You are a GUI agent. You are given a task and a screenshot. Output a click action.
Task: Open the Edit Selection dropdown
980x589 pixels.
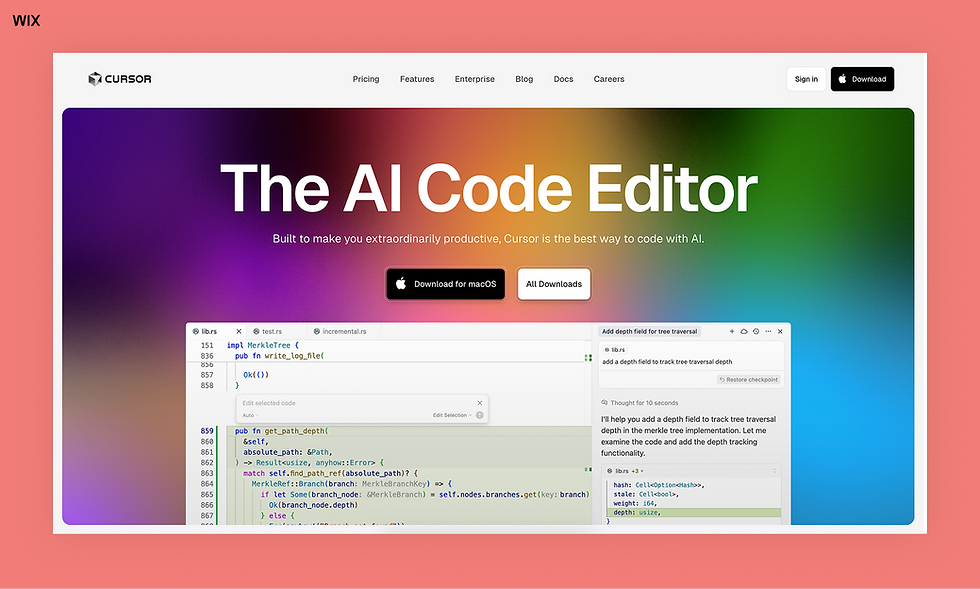tap(452, 415)
